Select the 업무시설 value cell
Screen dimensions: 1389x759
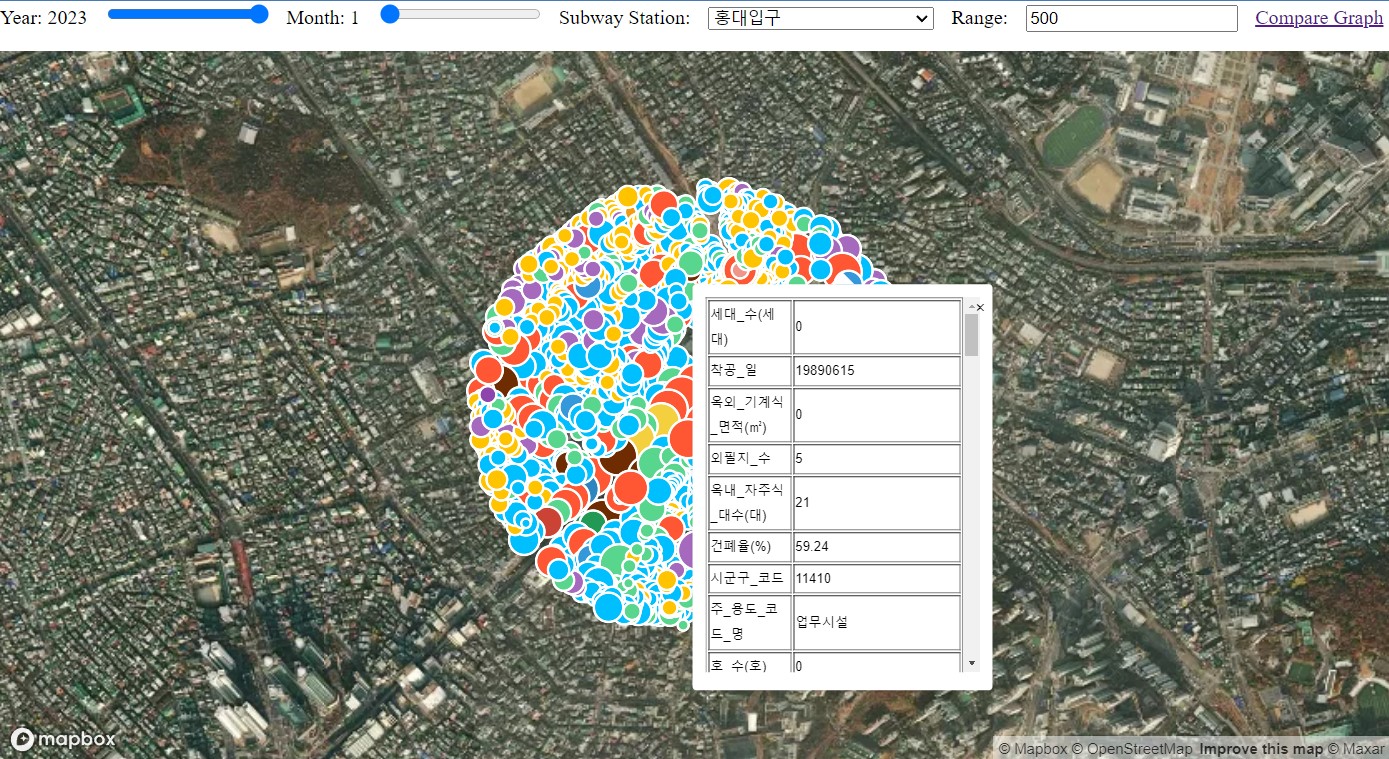tap(876, 622)
